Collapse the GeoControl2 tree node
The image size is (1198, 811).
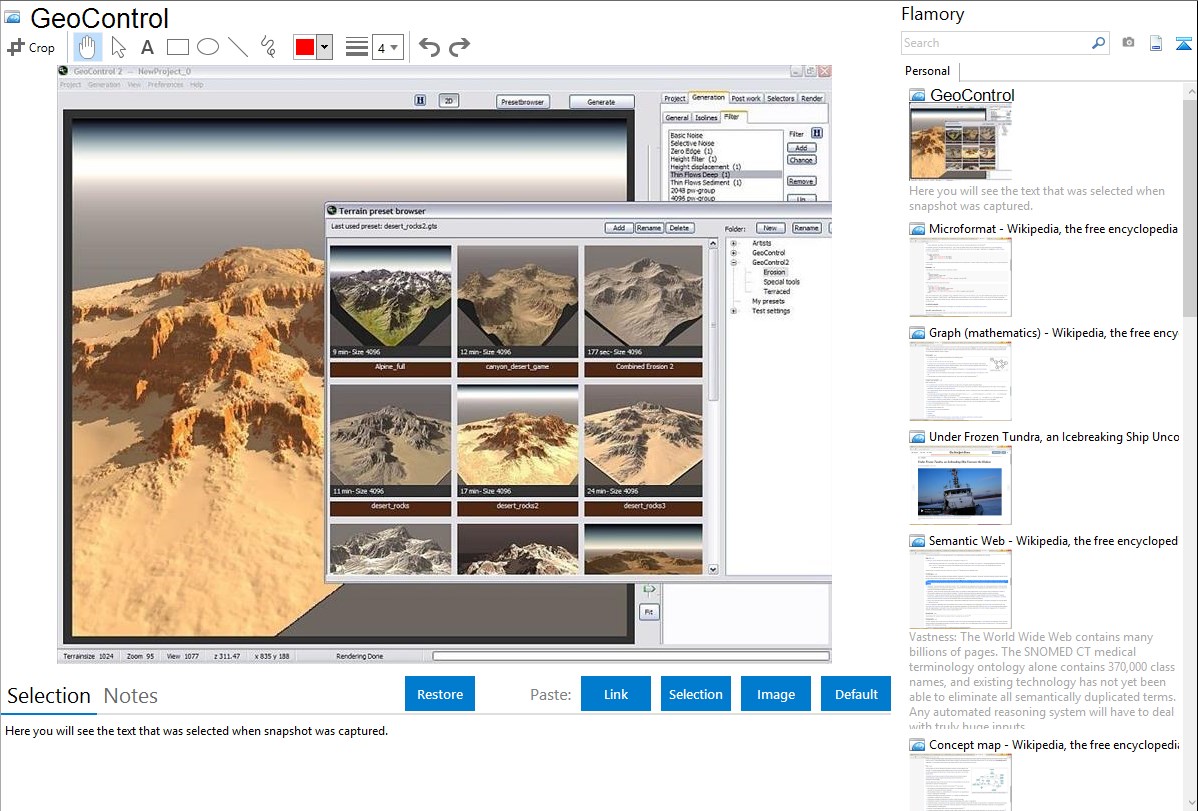coord(733,263)
